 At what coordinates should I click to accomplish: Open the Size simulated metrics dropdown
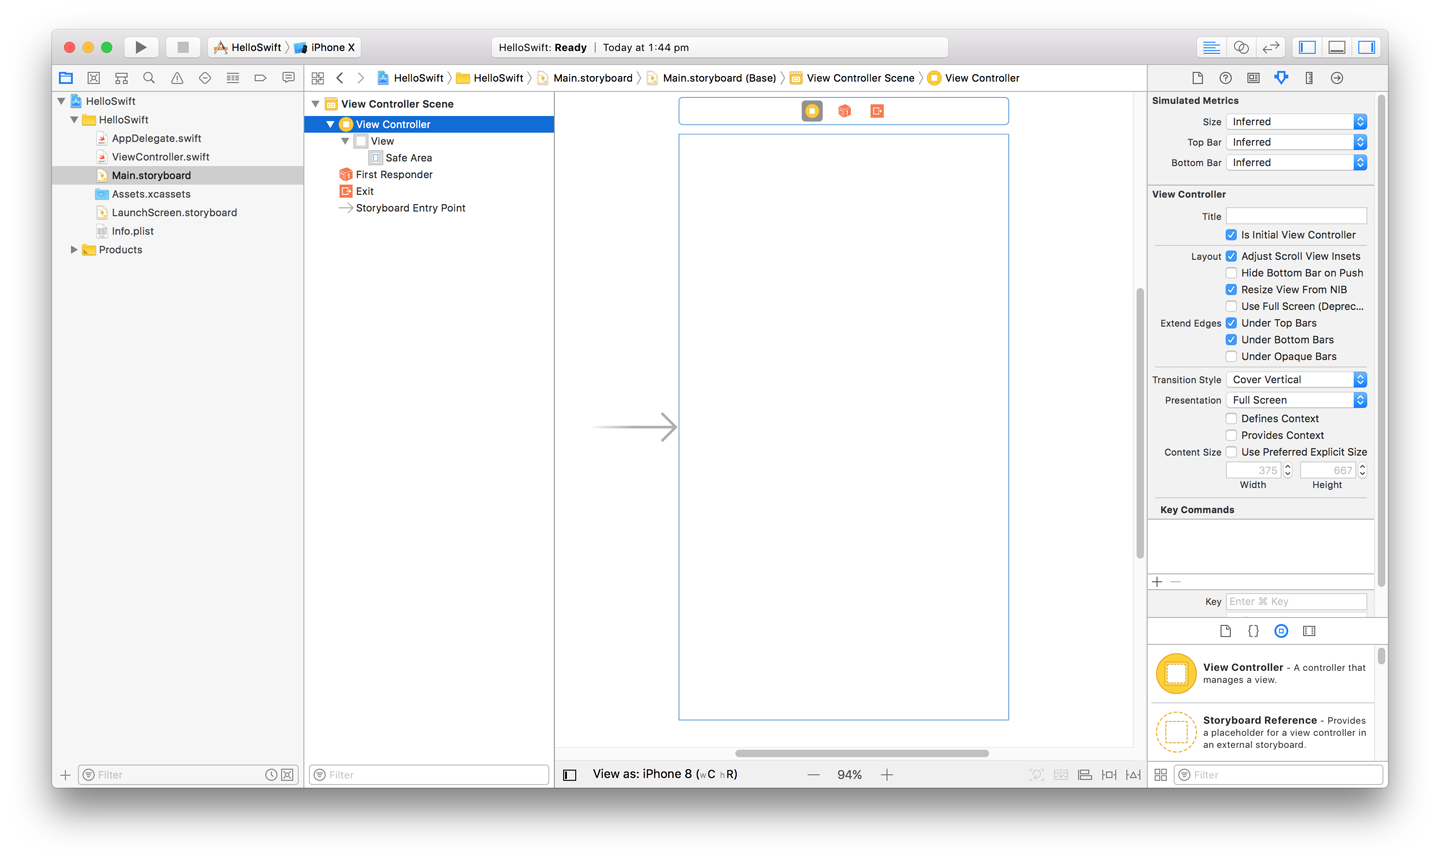click(x=1296, y=122)
